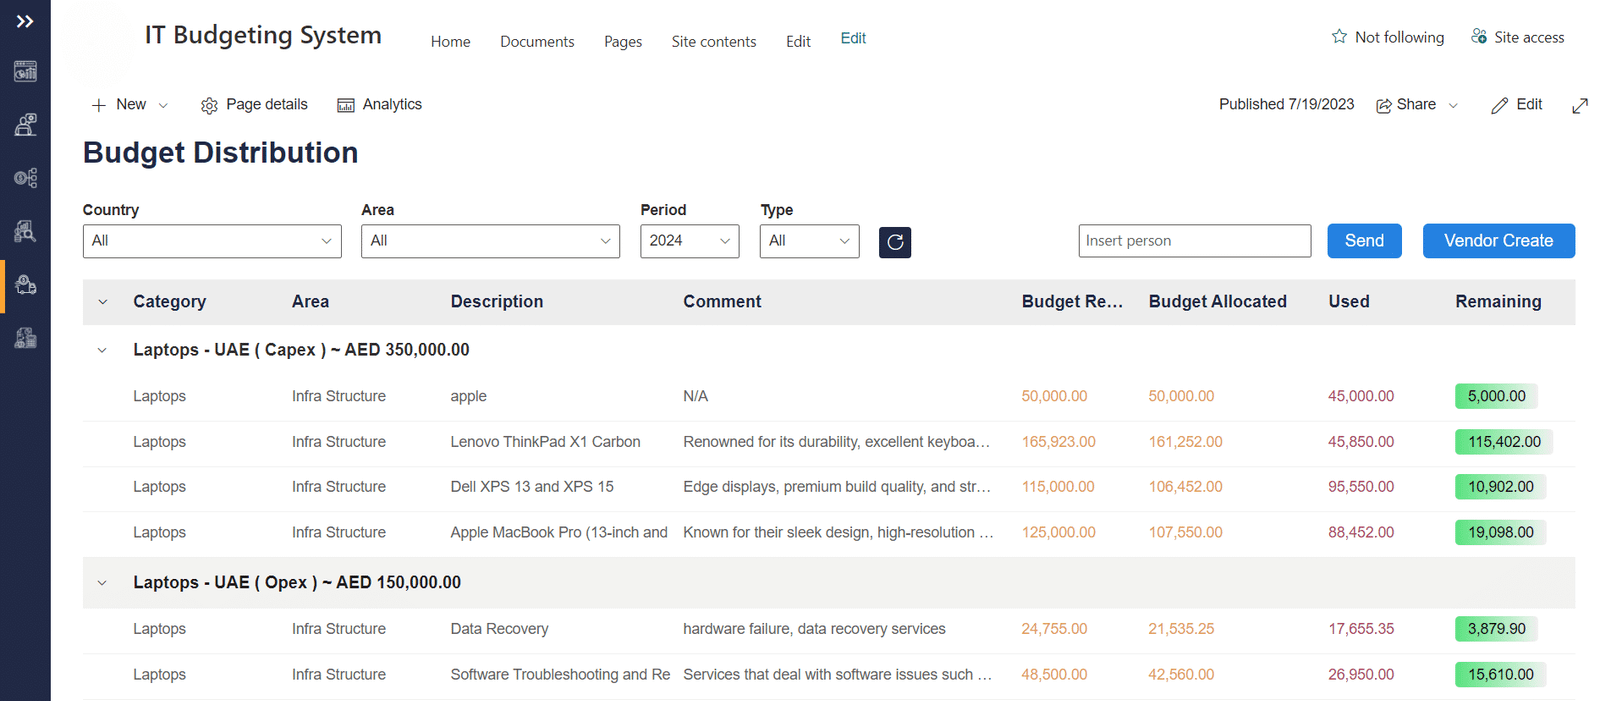
Task: Click the Category column header
Action: click(x=169, y=302)
